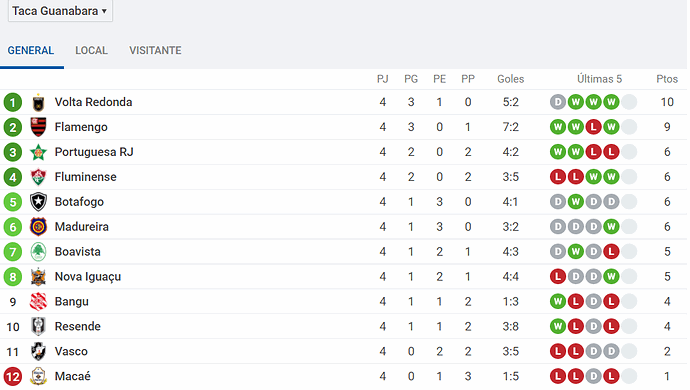The image size is (690, 390).
Task: Click the red position 12 badge
Action: 13,377
